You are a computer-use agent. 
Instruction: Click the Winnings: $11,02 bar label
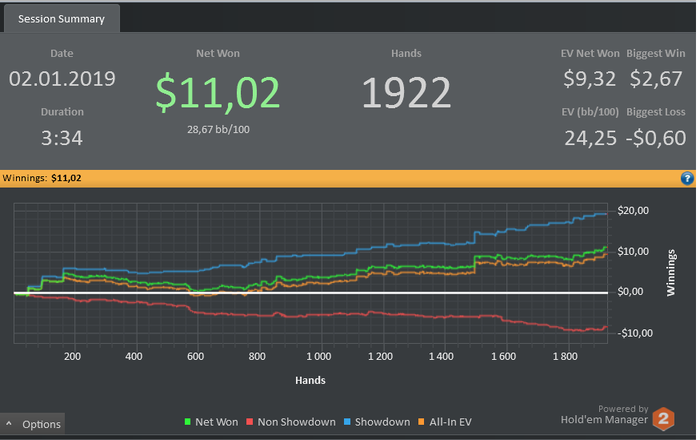pyautogui.click(x=42, y=178)
